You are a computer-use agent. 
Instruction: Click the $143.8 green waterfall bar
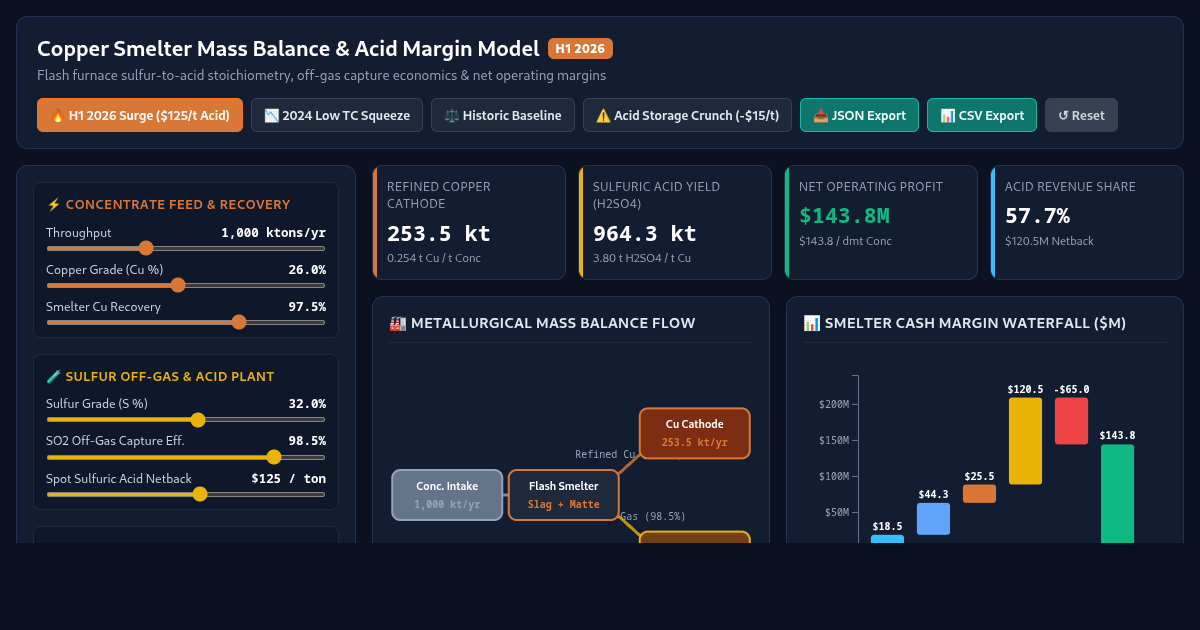tap(1117, 494)
